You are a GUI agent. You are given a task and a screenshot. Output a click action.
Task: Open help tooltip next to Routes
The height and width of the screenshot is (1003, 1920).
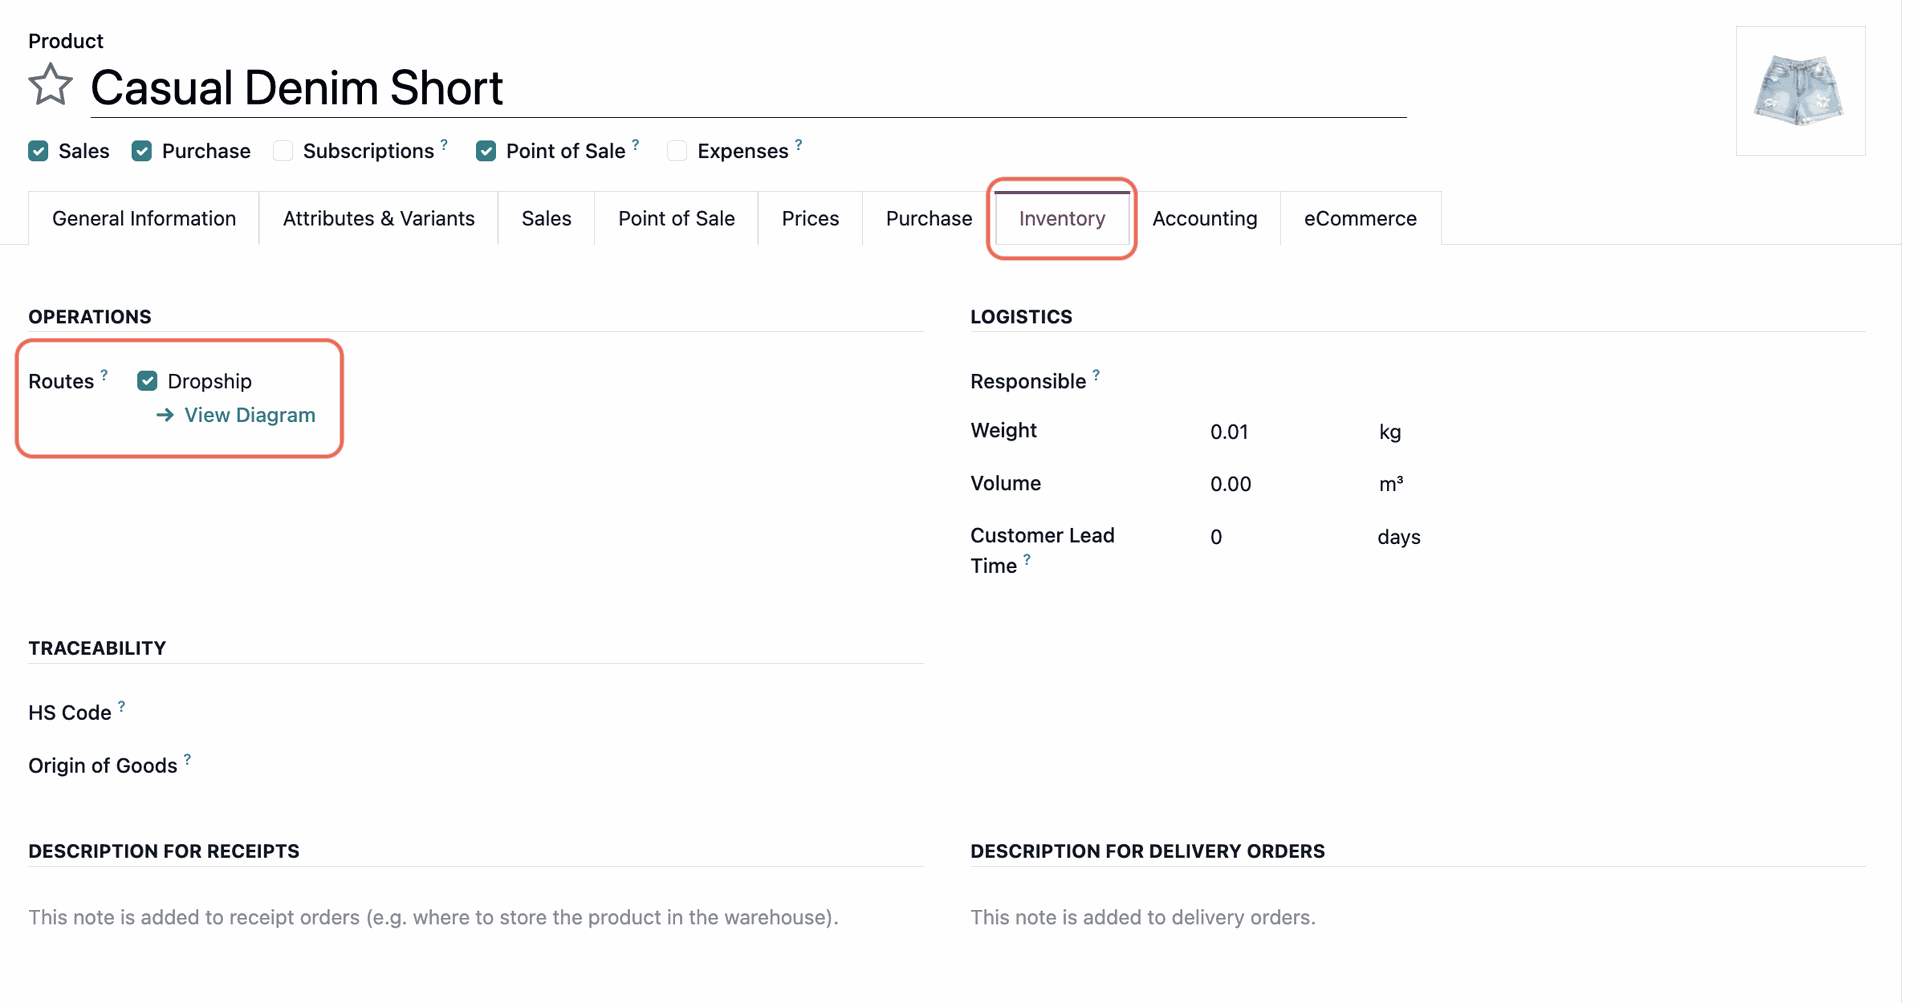pyautogui.click(x=104, y=375)
